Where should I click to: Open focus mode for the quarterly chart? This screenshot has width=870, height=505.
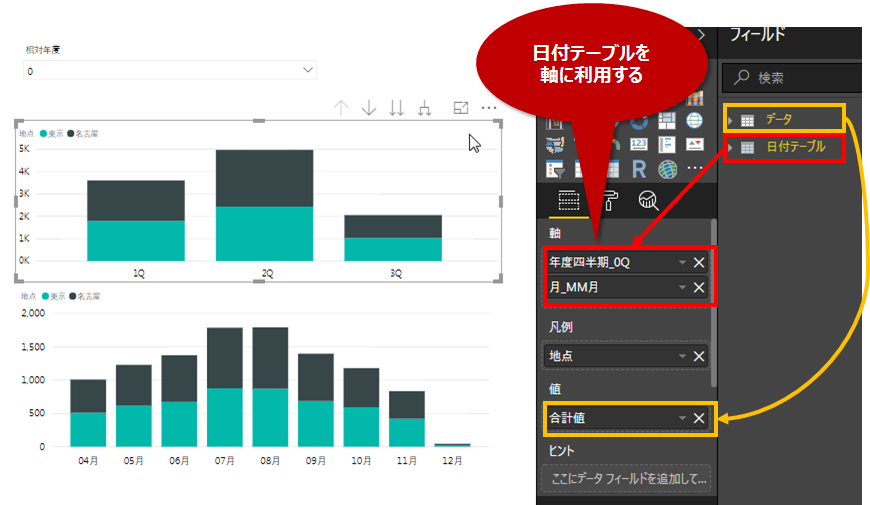click(x=461, y=108)
